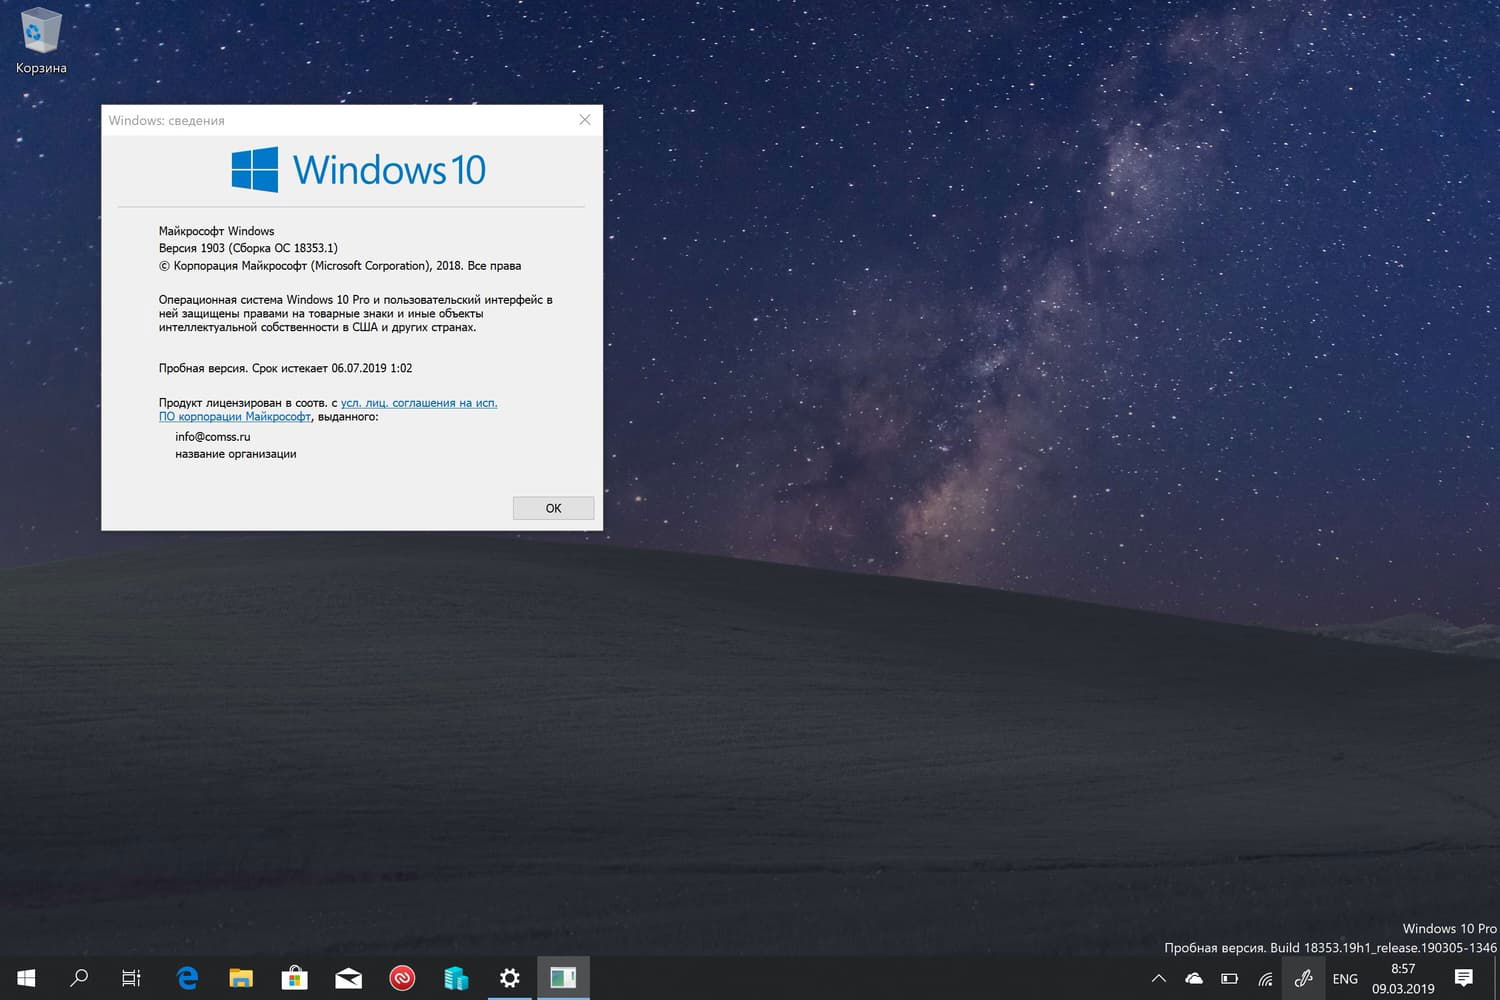The height and width of the screenshot is (1000, 1500).
Task: Activate the taskbar Search
Action: (x=80, y=978)
